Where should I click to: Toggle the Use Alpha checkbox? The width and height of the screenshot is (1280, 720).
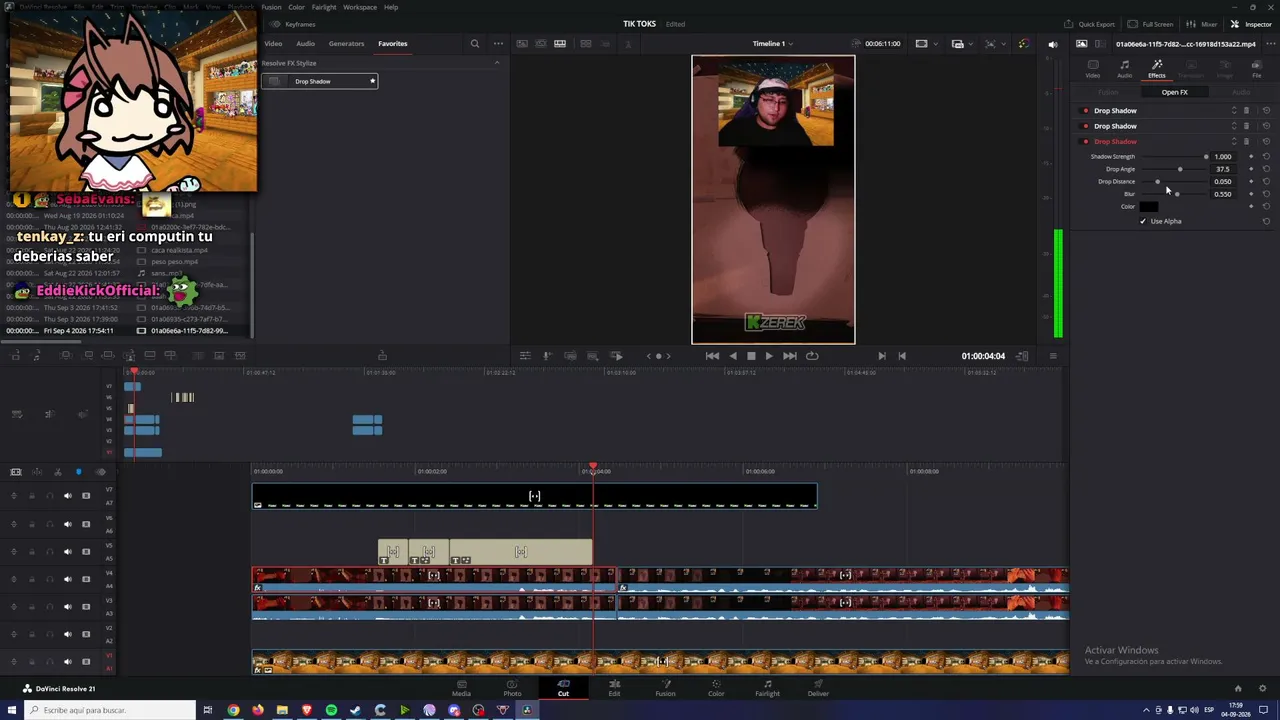click(x=1143, y=221)
